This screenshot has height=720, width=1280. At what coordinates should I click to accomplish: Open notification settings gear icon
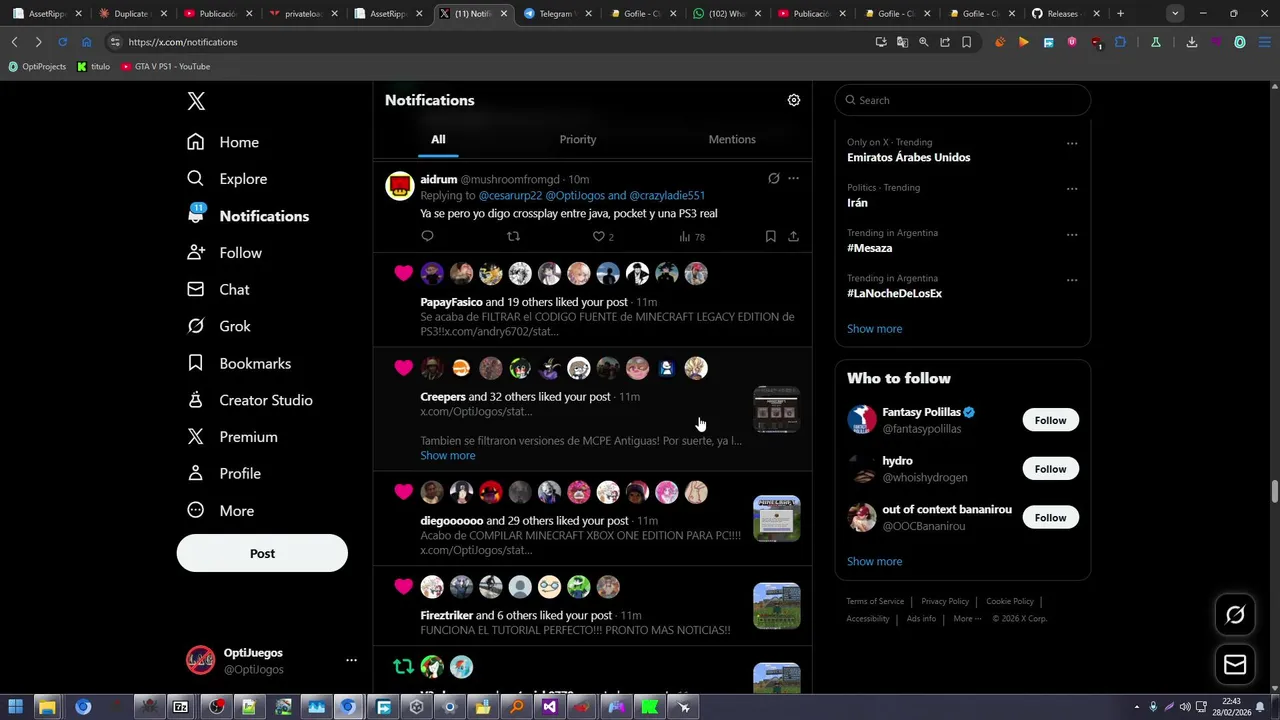794,100
